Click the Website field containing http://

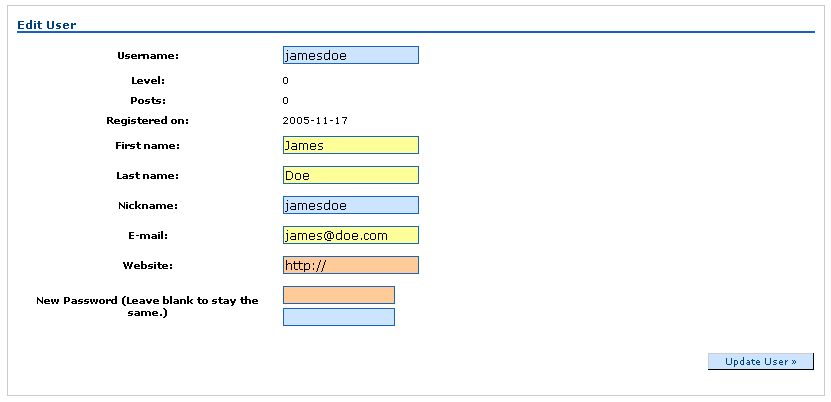tap(351, 265)
